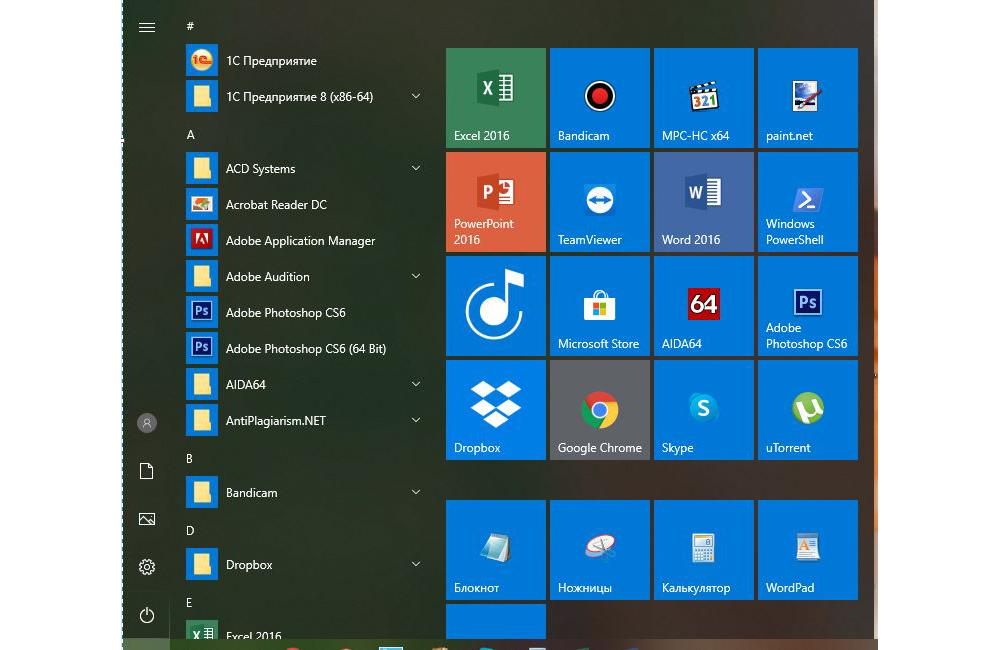Launch AIDA64 from its pinned tile

[x=703, y=306]
